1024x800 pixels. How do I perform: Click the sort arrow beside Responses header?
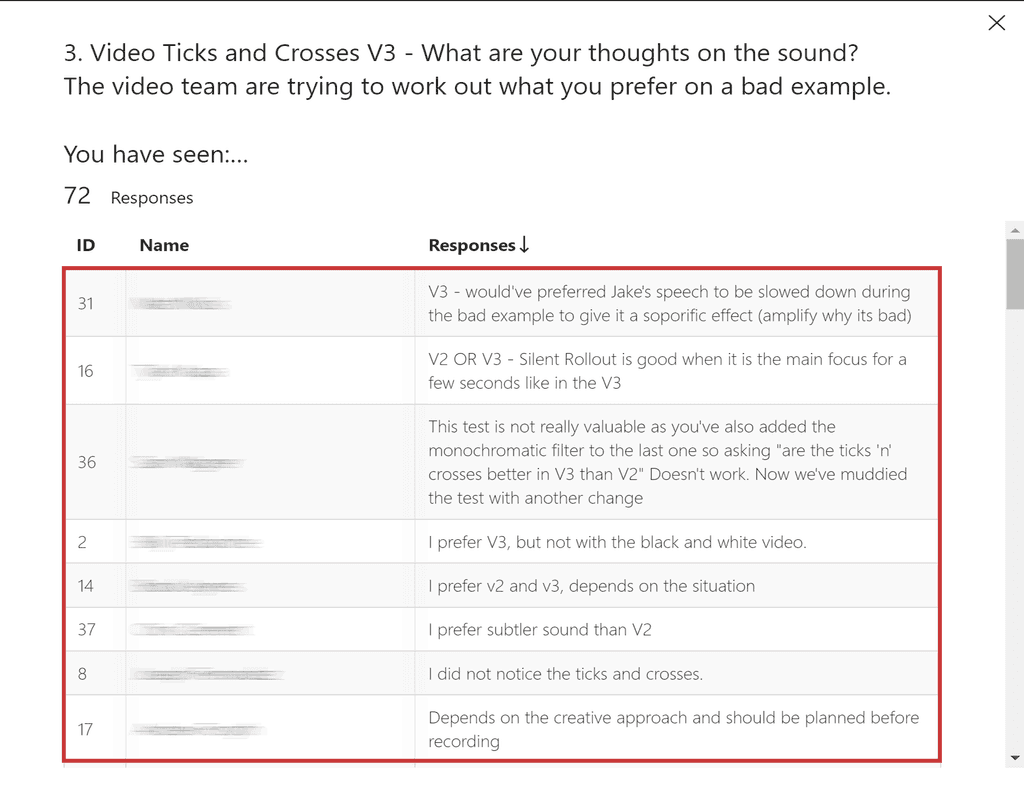click(x=524, y=245)
